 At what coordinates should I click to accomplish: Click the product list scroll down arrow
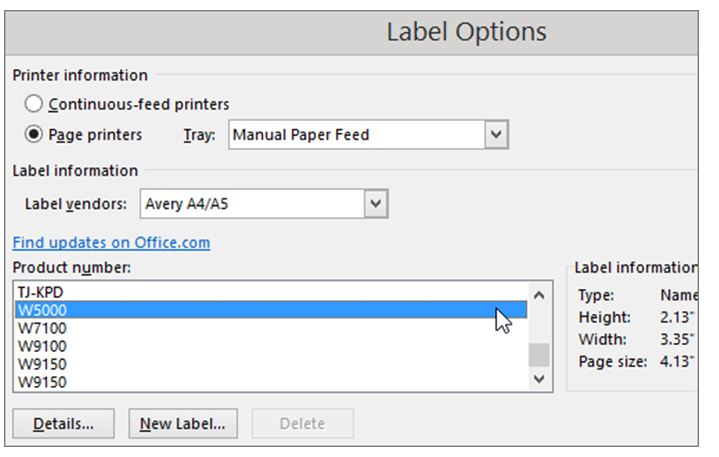tap(539, 379)
